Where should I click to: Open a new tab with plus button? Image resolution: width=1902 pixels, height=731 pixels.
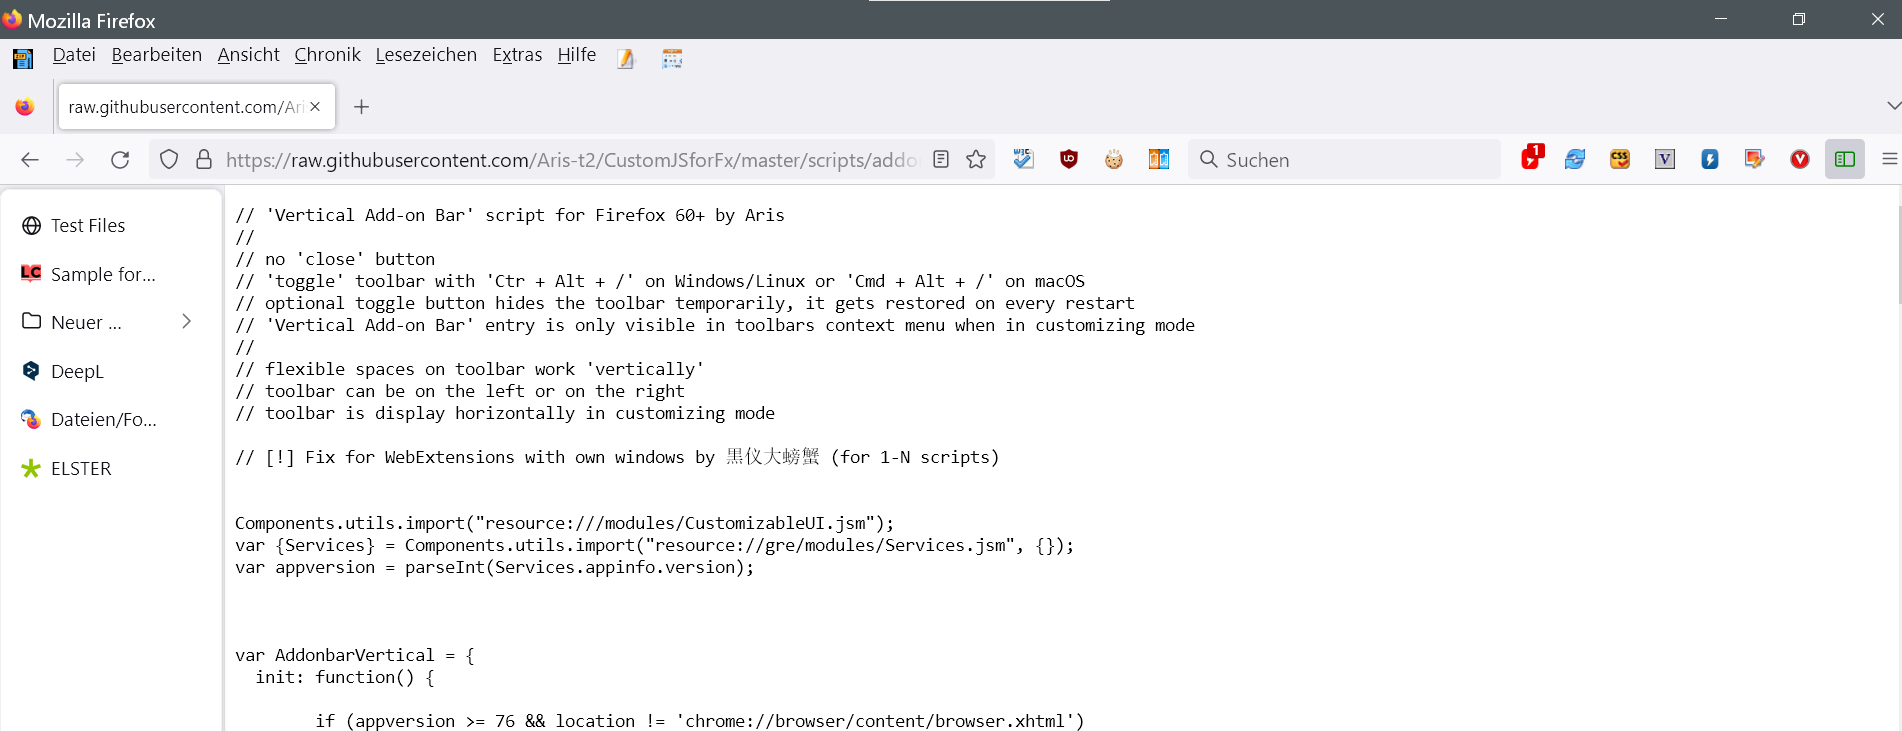(x=362, y=107)
